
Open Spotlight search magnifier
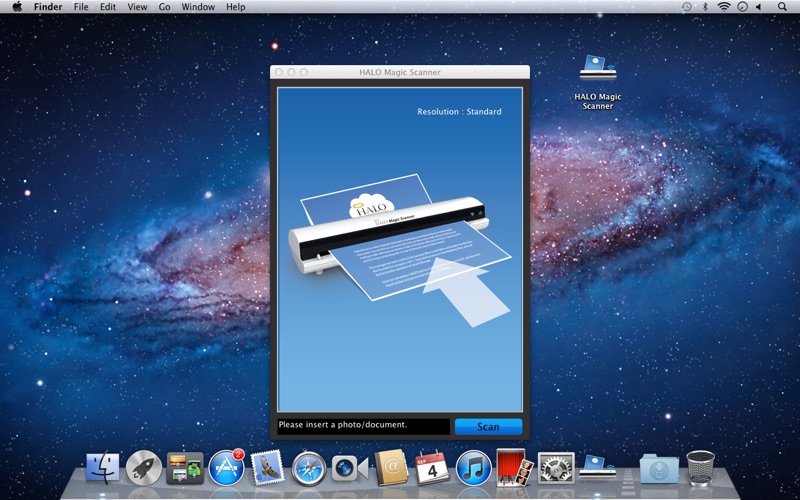pos(783,7)
